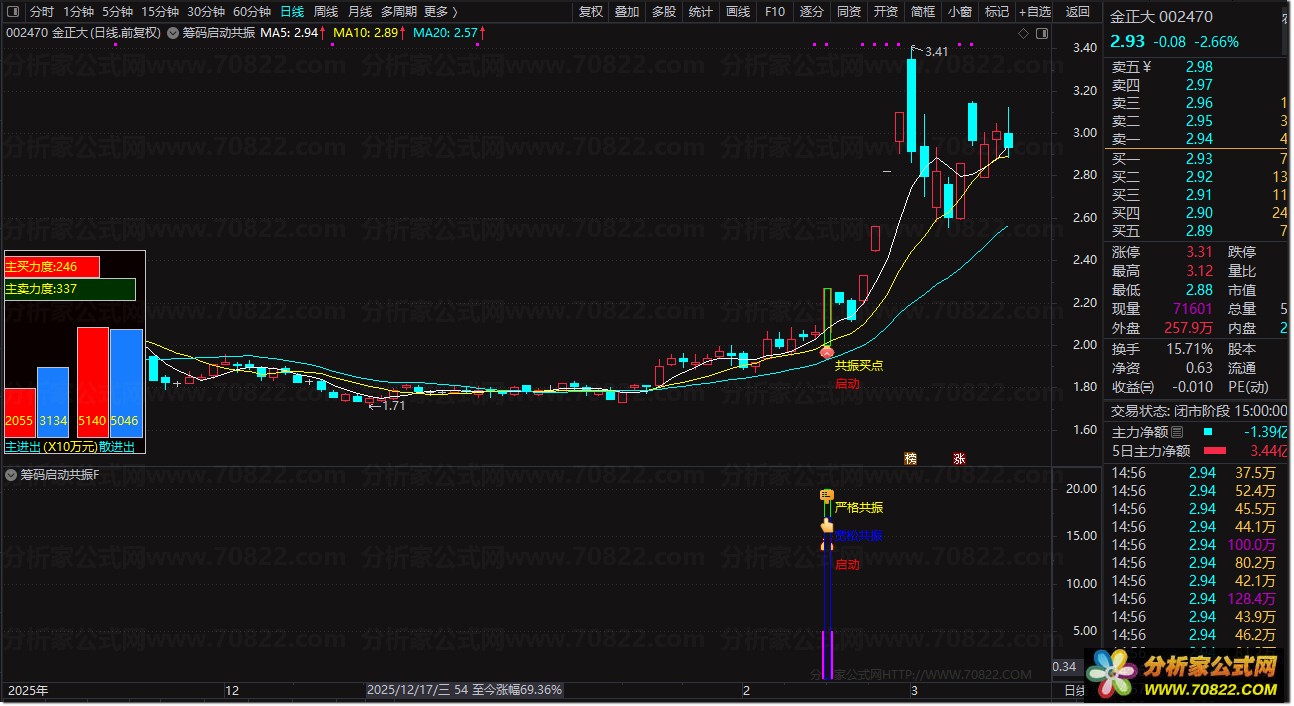1294x706 pixels.
Task: Click the 标记 mark button
Action: point(997,12)
